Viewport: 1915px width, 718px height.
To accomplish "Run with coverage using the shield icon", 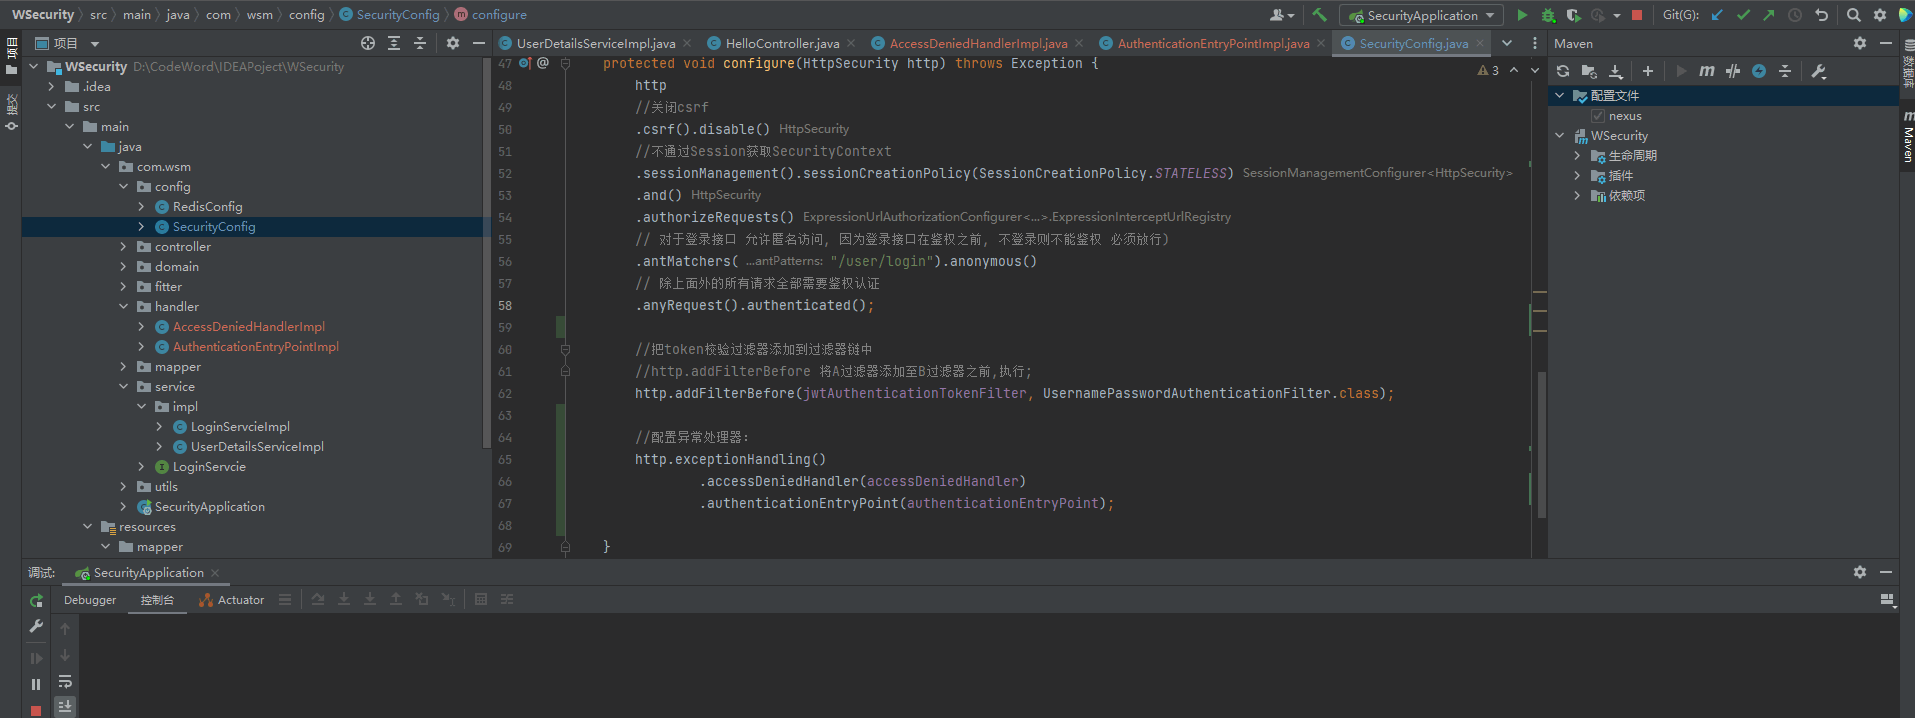I will point(1573,15).
